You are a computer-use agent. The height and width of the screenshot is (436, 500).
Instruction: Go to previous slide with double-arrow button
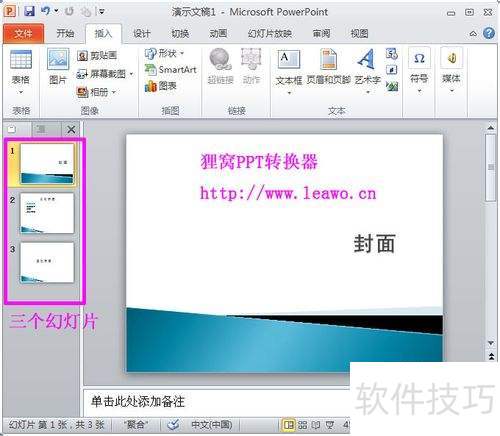point(491,356)
